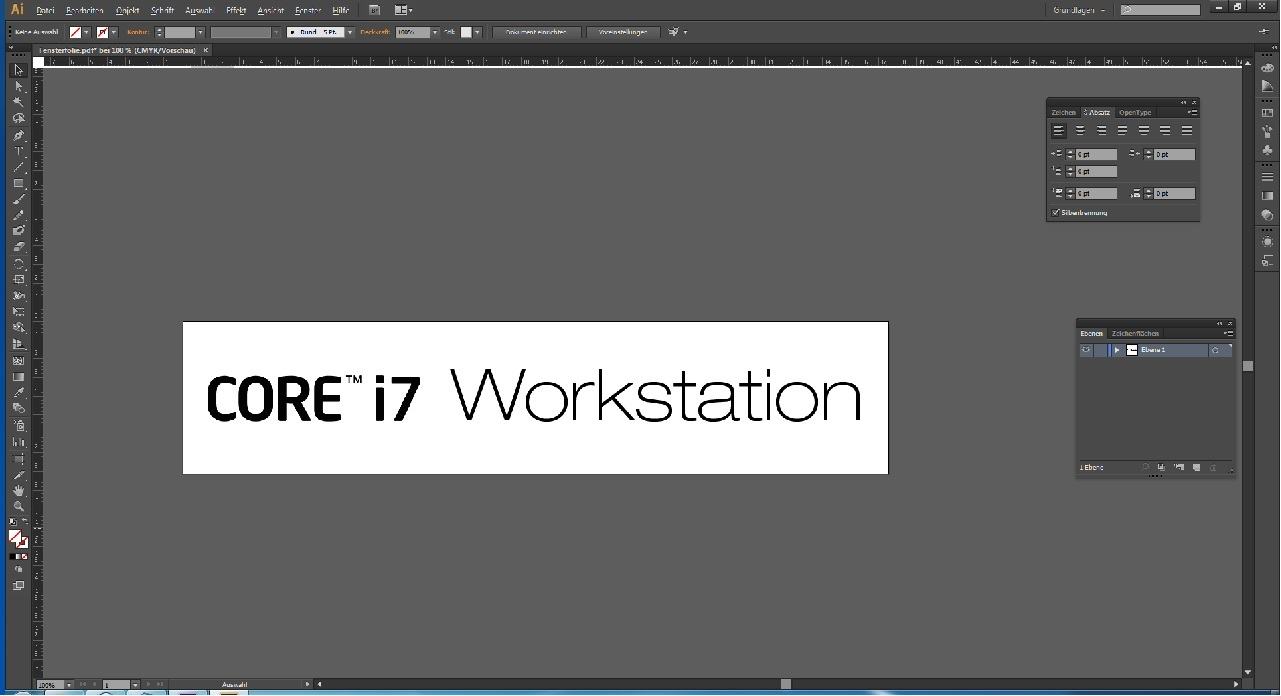Viewport: 1281px width, 696px height.
Task: Open the Kontur stroke weight dropdown
Action: pos(200,32)
